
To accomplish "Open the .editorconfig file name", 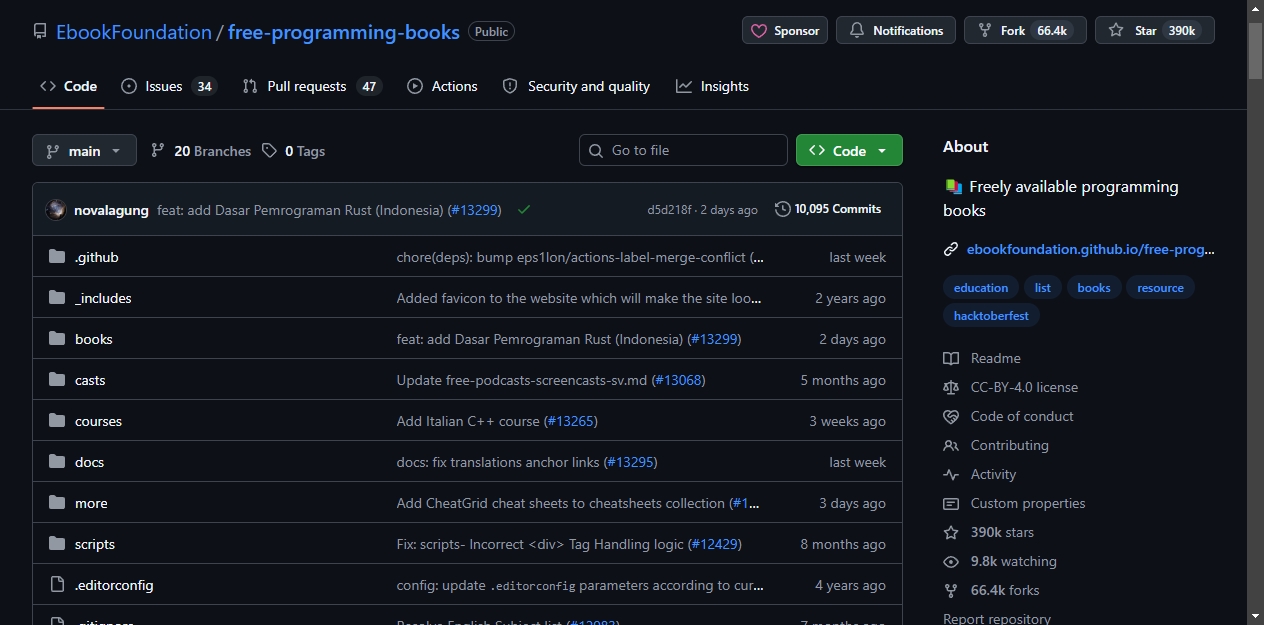I will 114,585.
